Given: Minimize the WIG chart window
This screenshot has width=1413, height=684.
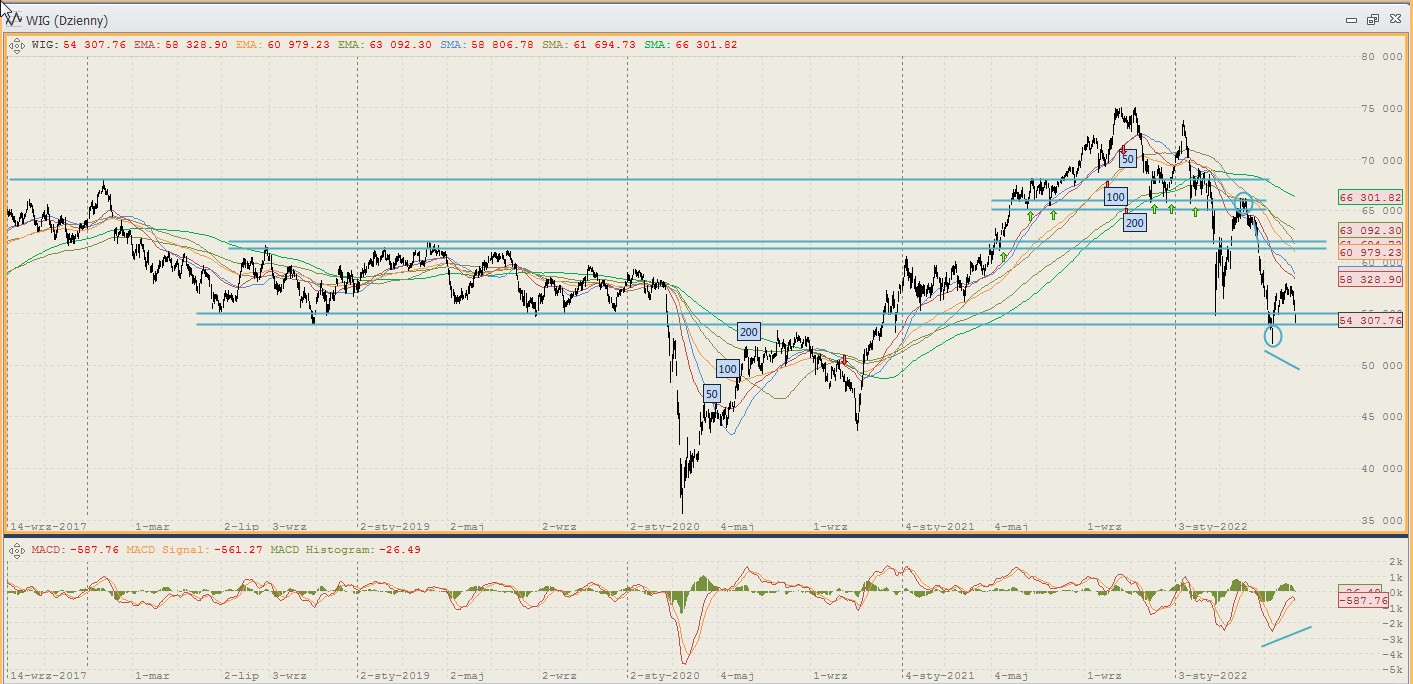Looking at the screenshot, I should tap(1350, 20).
